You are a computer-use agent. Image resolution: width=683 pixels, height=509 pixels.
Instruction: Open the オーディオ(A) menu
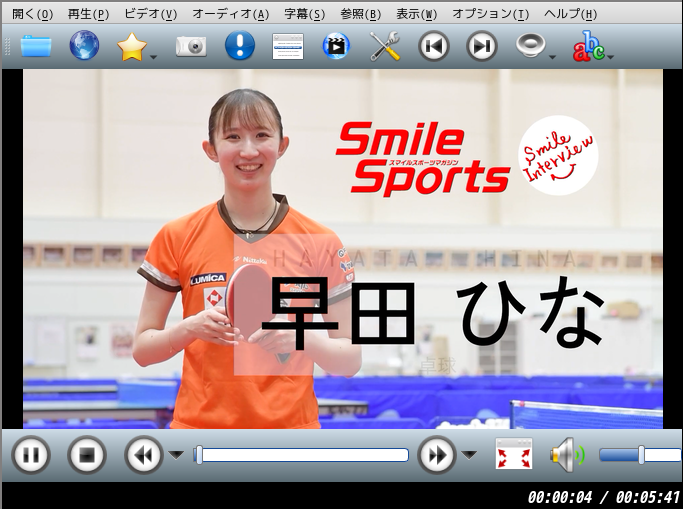[x=231, y=14]
